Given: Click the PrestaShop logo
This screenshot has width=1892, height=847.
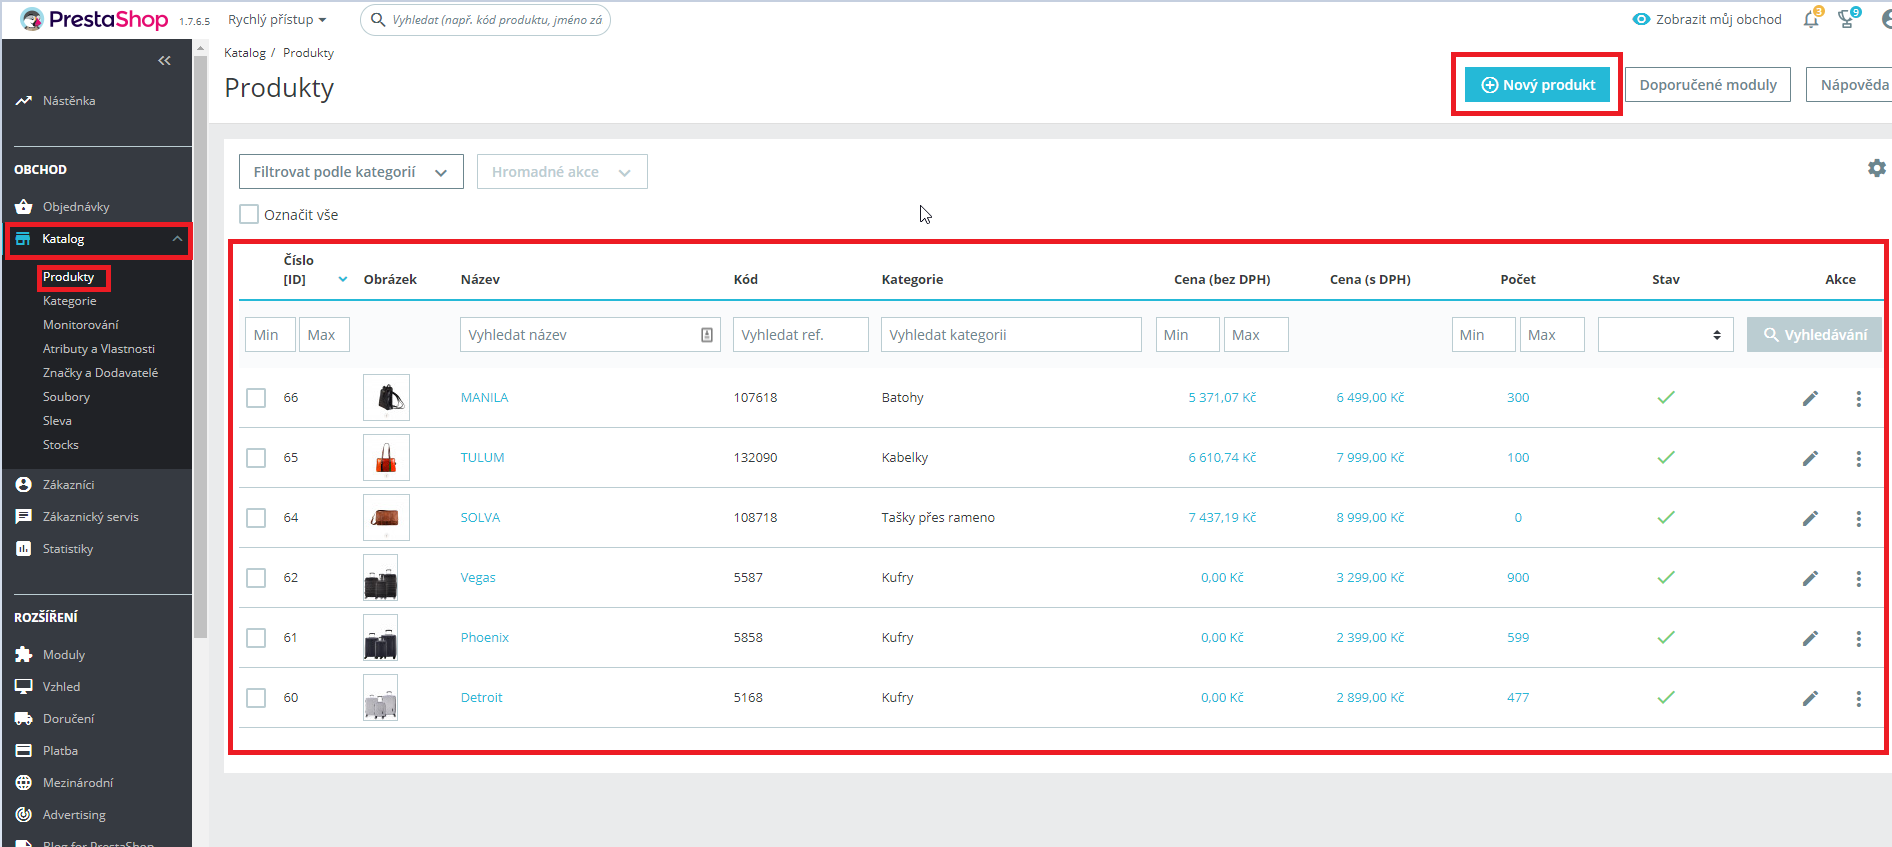Looking at the screenshot, I should 94,19.
